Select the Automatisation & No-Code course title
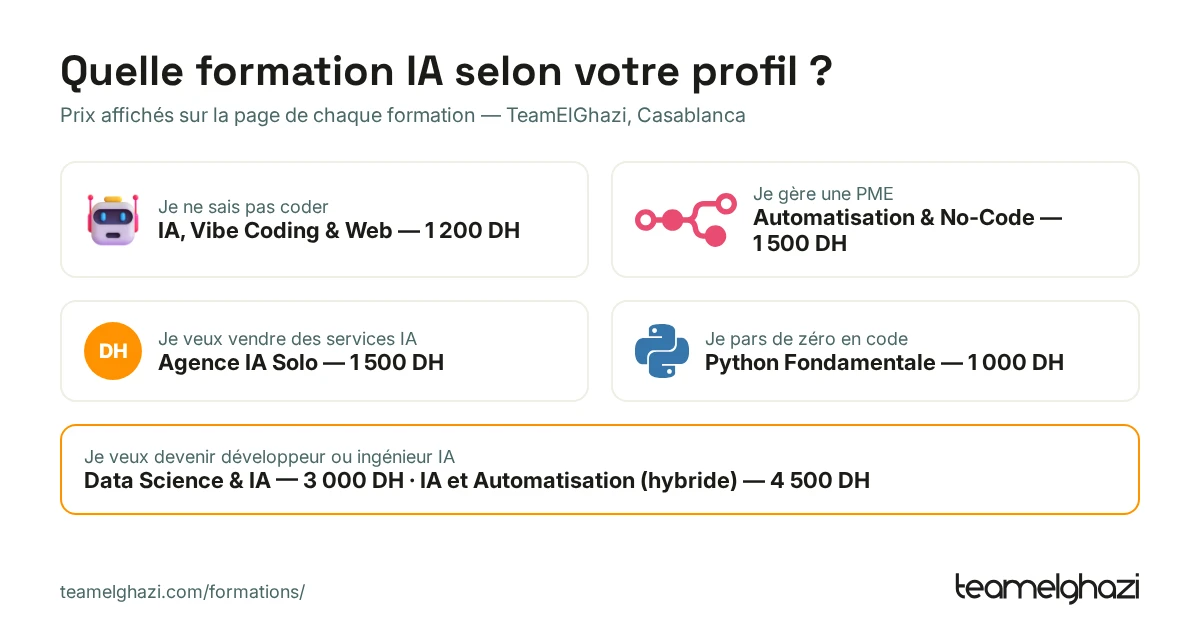 point(907,230)
